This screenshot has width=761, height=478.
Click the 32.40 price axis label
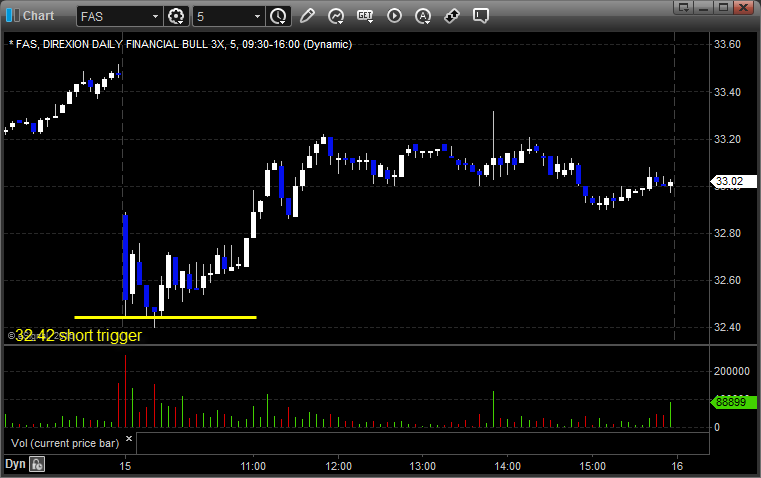(x=728, y=327)
